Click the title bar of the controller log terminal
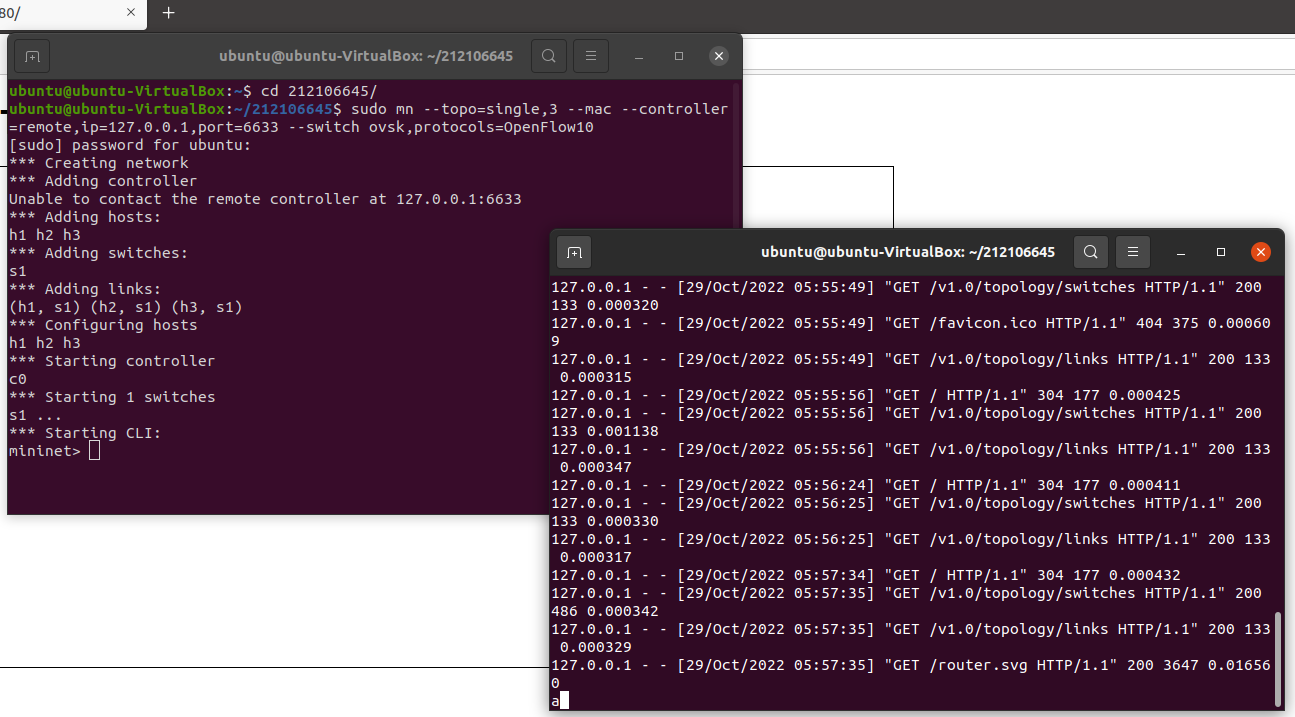 coord(907,252)
